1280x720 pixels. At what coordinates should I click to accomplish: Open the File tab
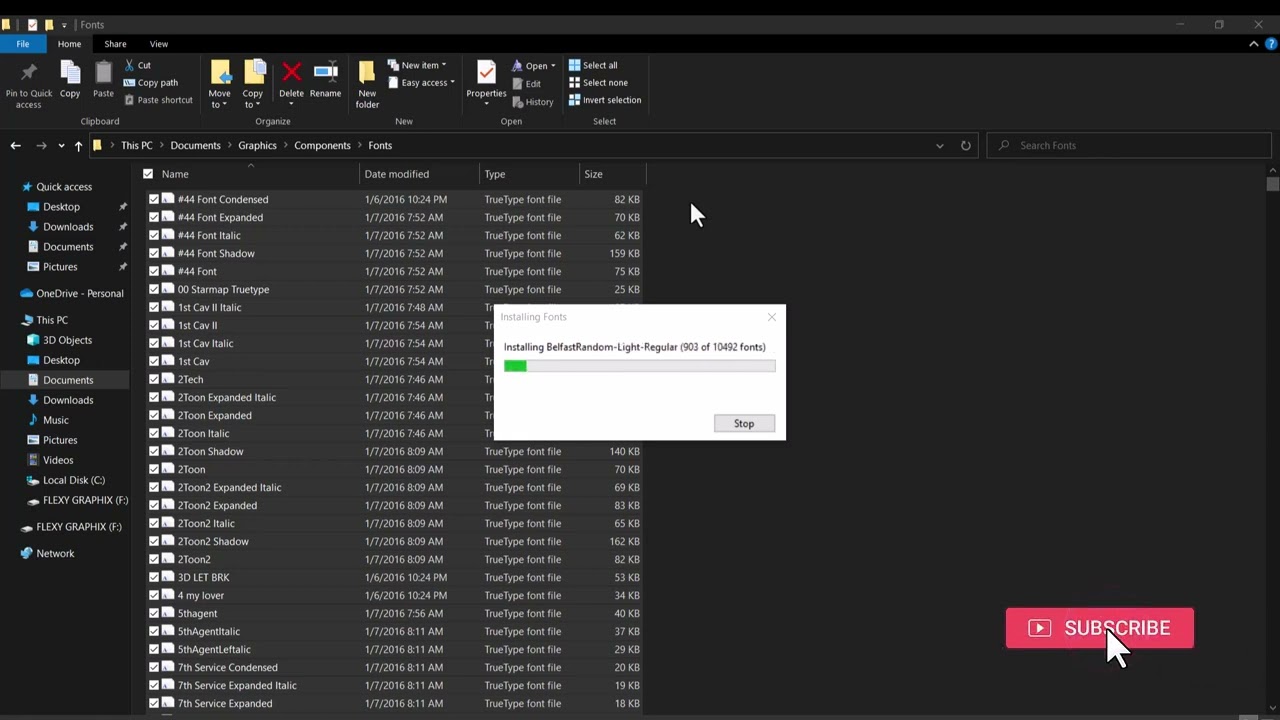[22, 44]
